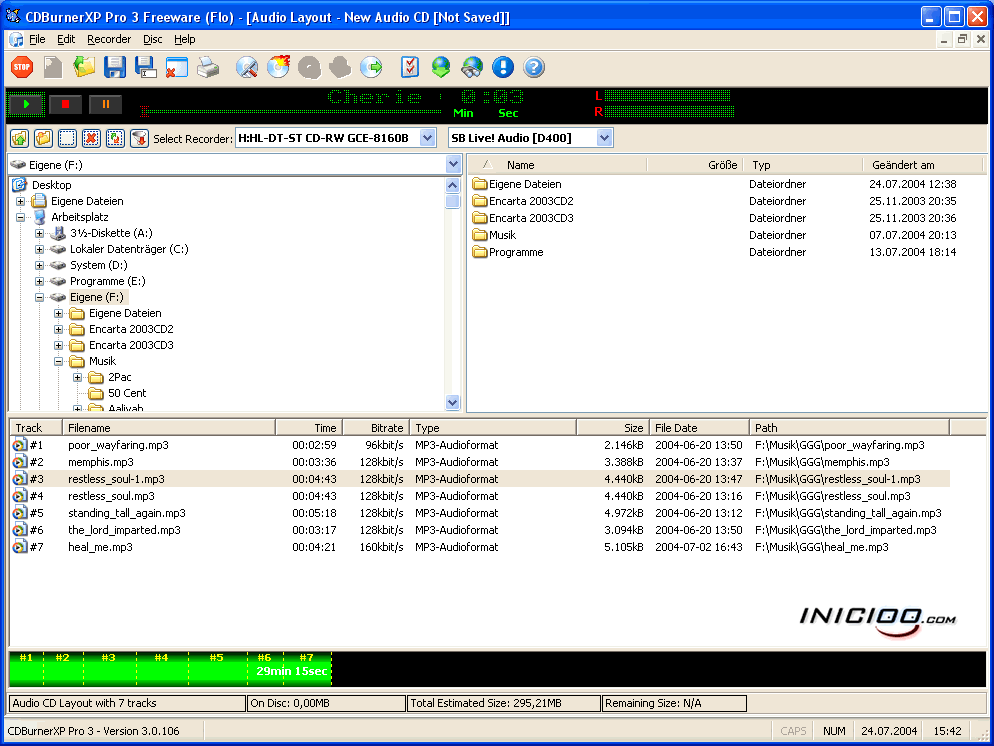This screenshot has height=746, width=994.
Task: Click the globe with binoculars icon
Action: (x=472, y=67)
